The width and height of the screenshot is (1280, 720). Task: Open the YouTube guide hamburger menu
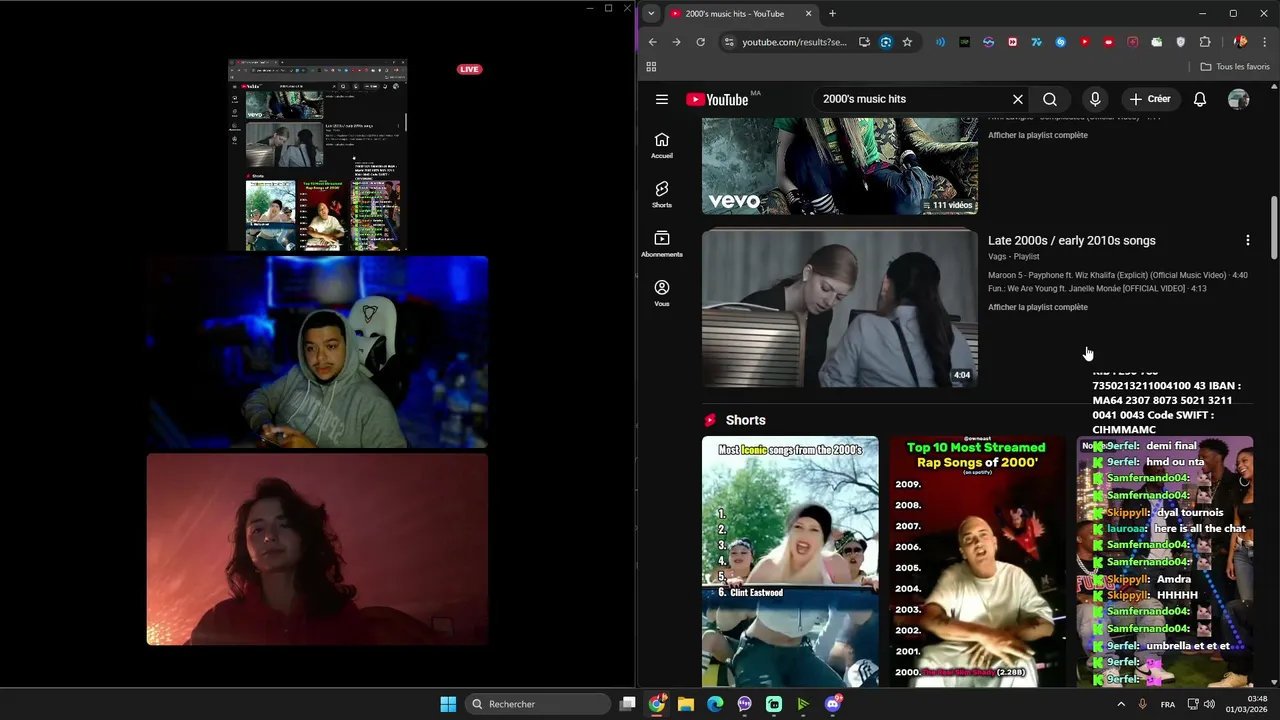(x=662, y=99)
